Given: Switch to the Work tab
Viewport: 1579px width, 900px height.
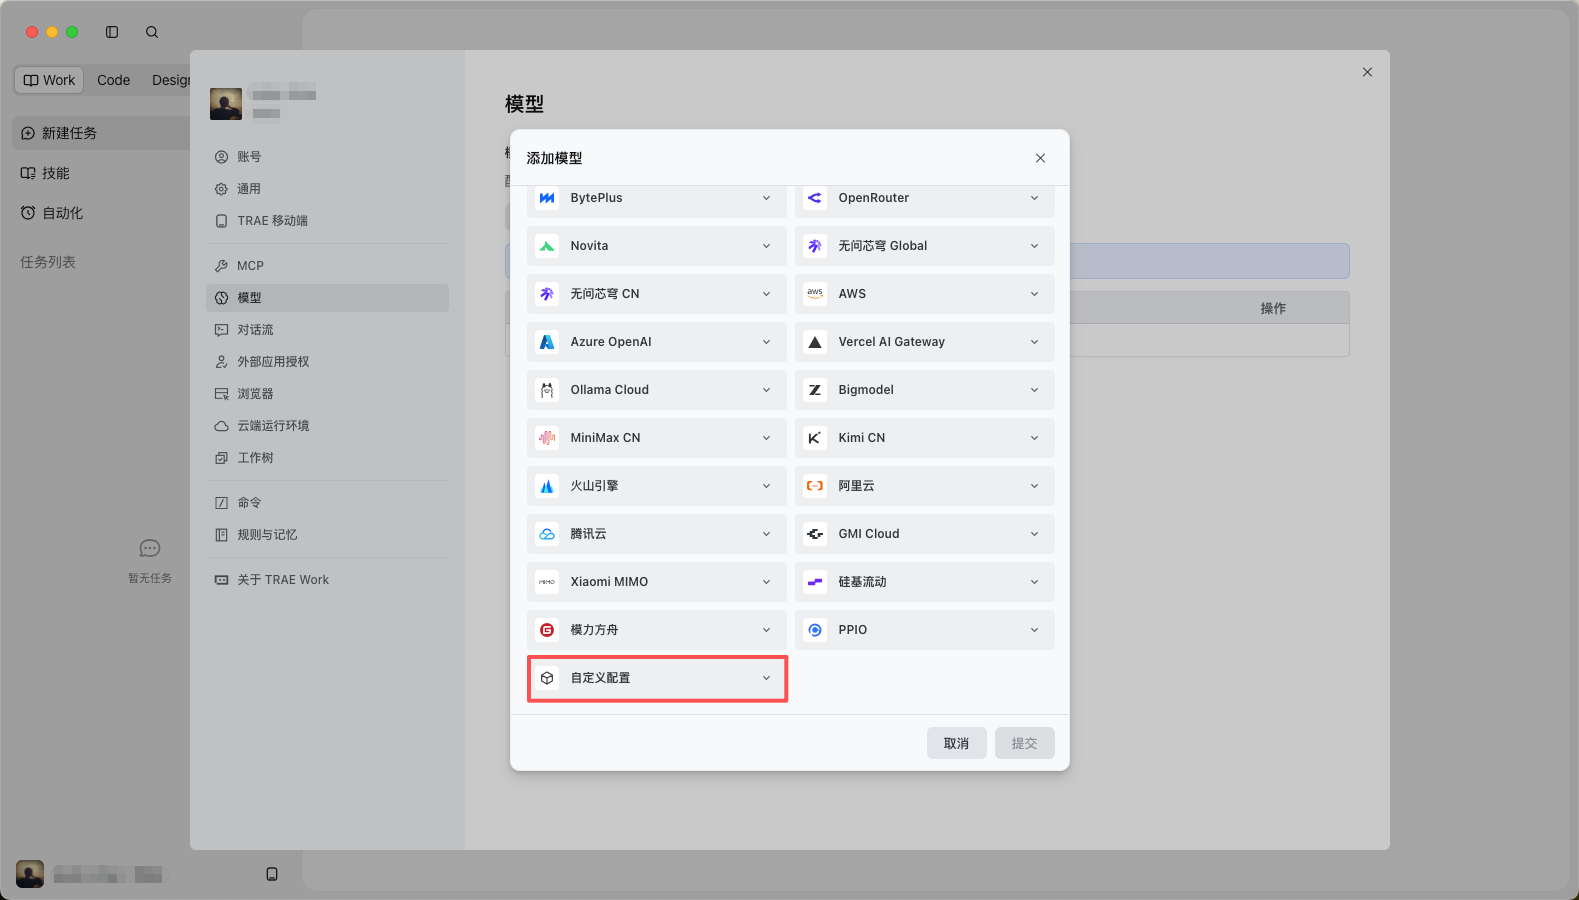Looking at the screenshot, I should click(49, 80).
